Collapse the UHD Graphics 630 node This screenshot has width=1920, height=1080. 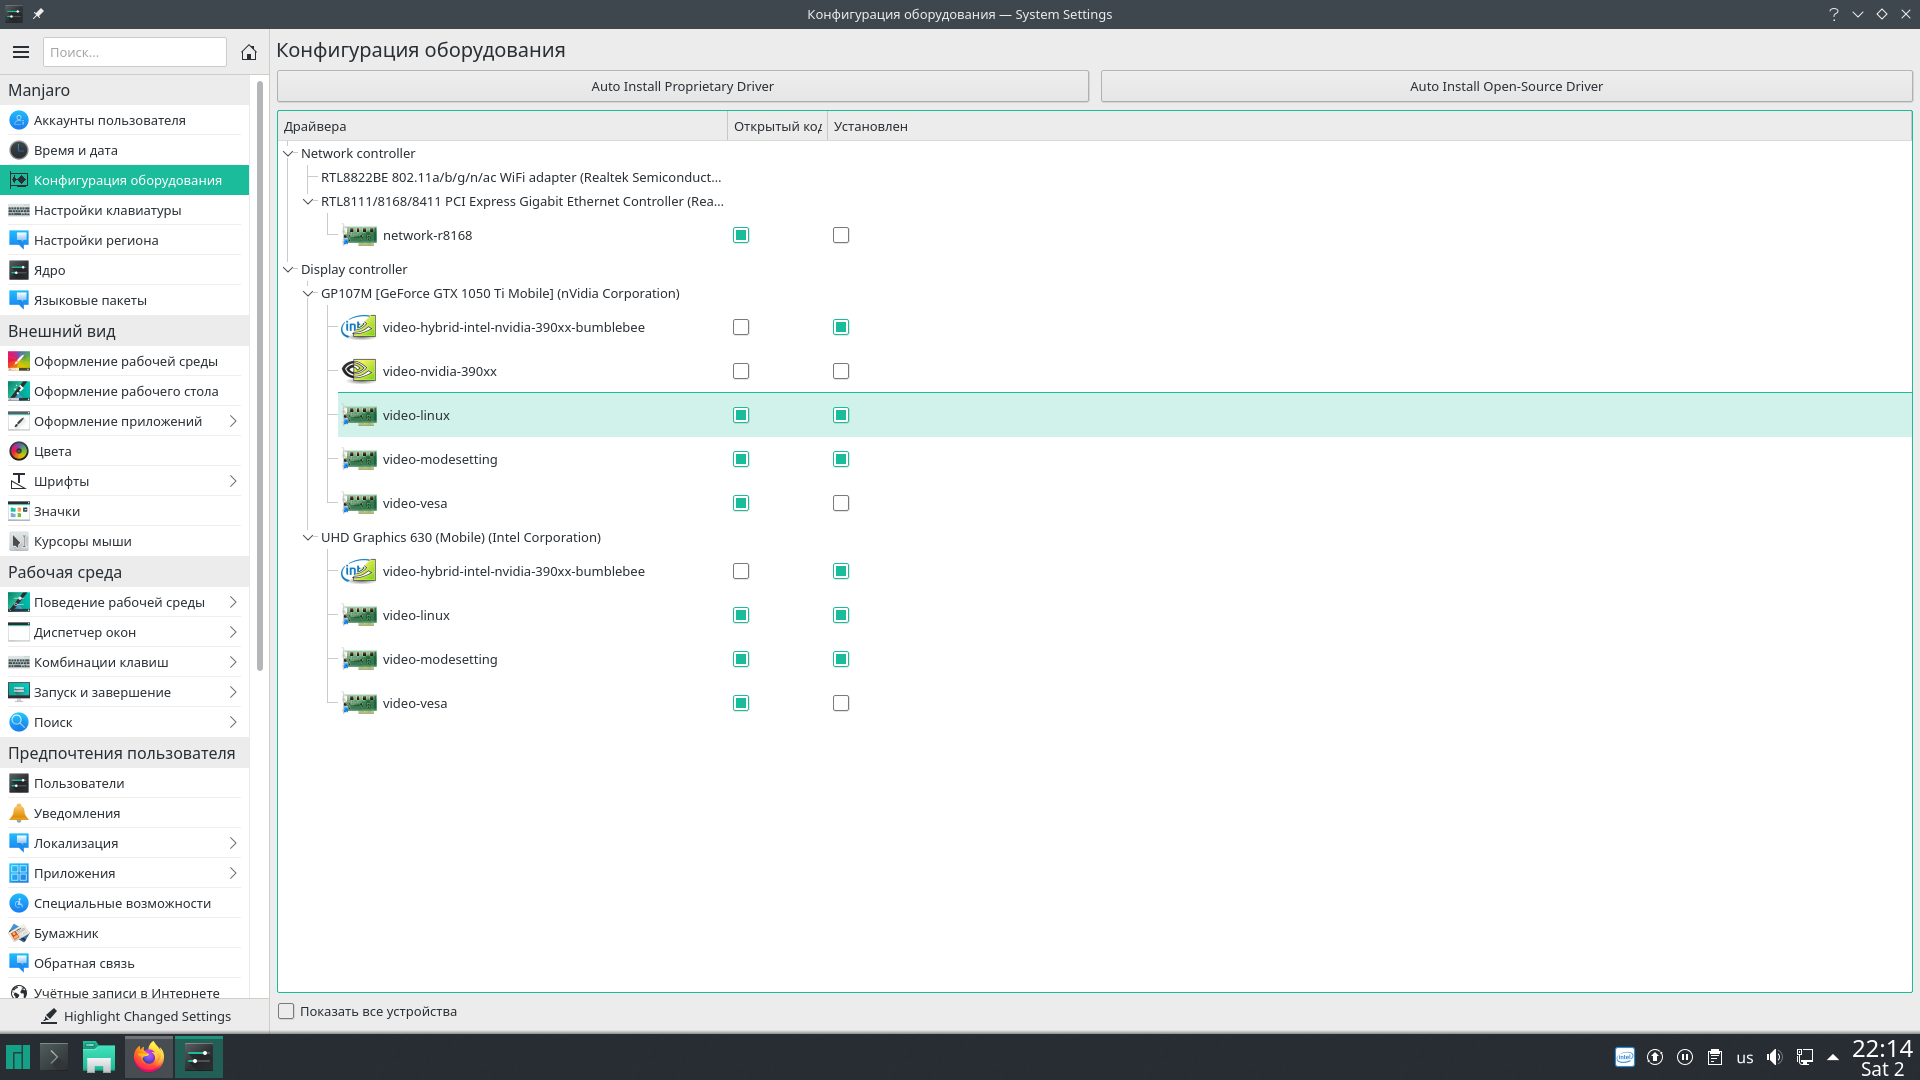pyautogui.click(x=308, y=537)
